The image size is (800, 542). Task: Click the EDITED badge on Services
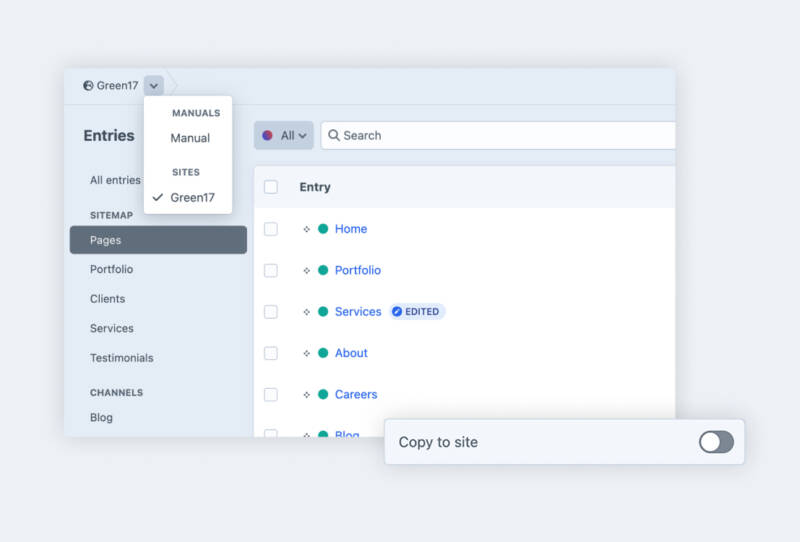tap(416, 312)
